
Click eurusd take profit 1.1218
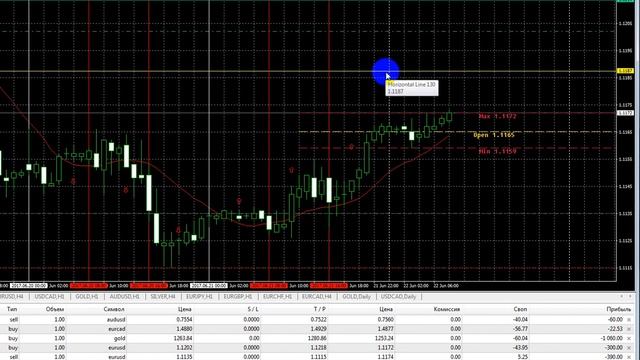[318, 348]
